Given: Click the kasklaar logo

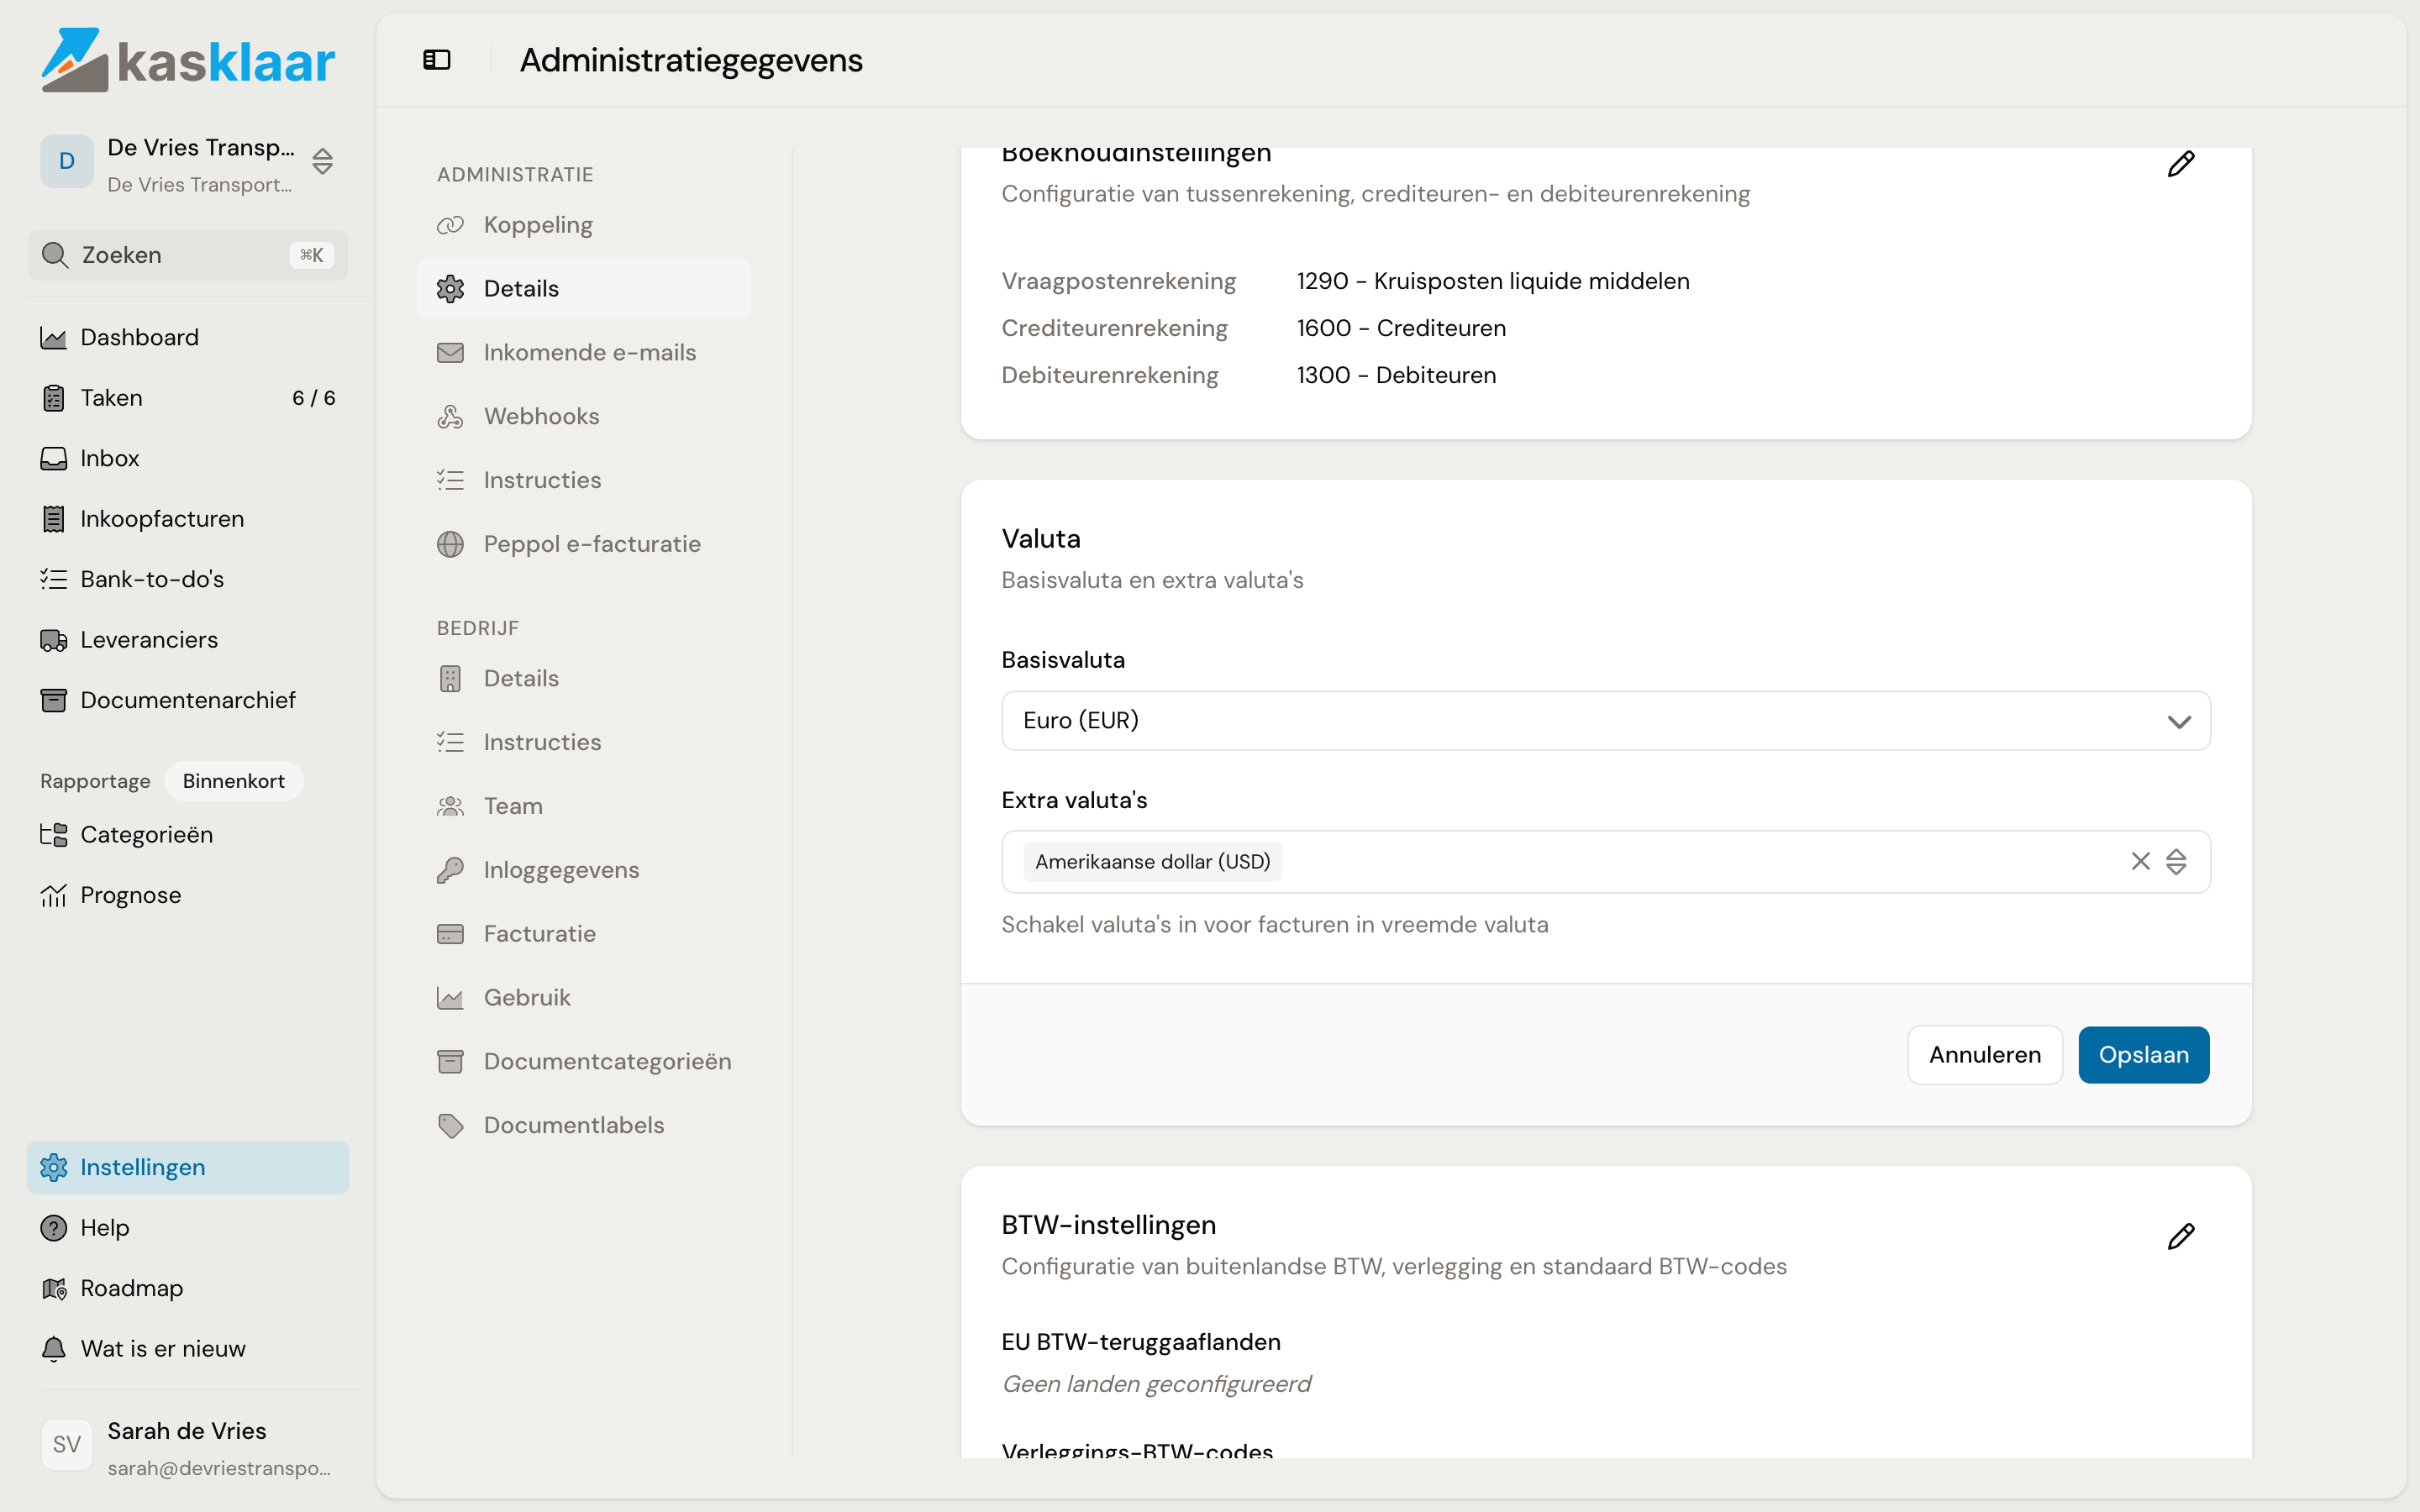Looking at the screenshot, I should (187, 60).
